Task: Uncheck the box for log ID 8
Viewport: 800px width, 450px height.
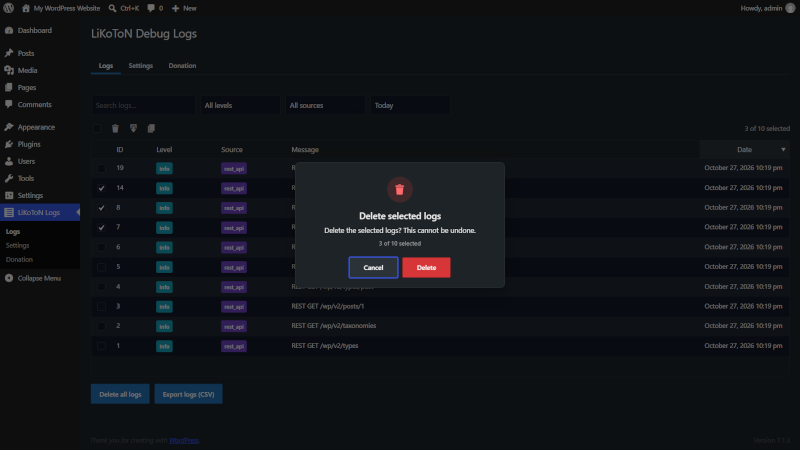Action: click(102, 208)
